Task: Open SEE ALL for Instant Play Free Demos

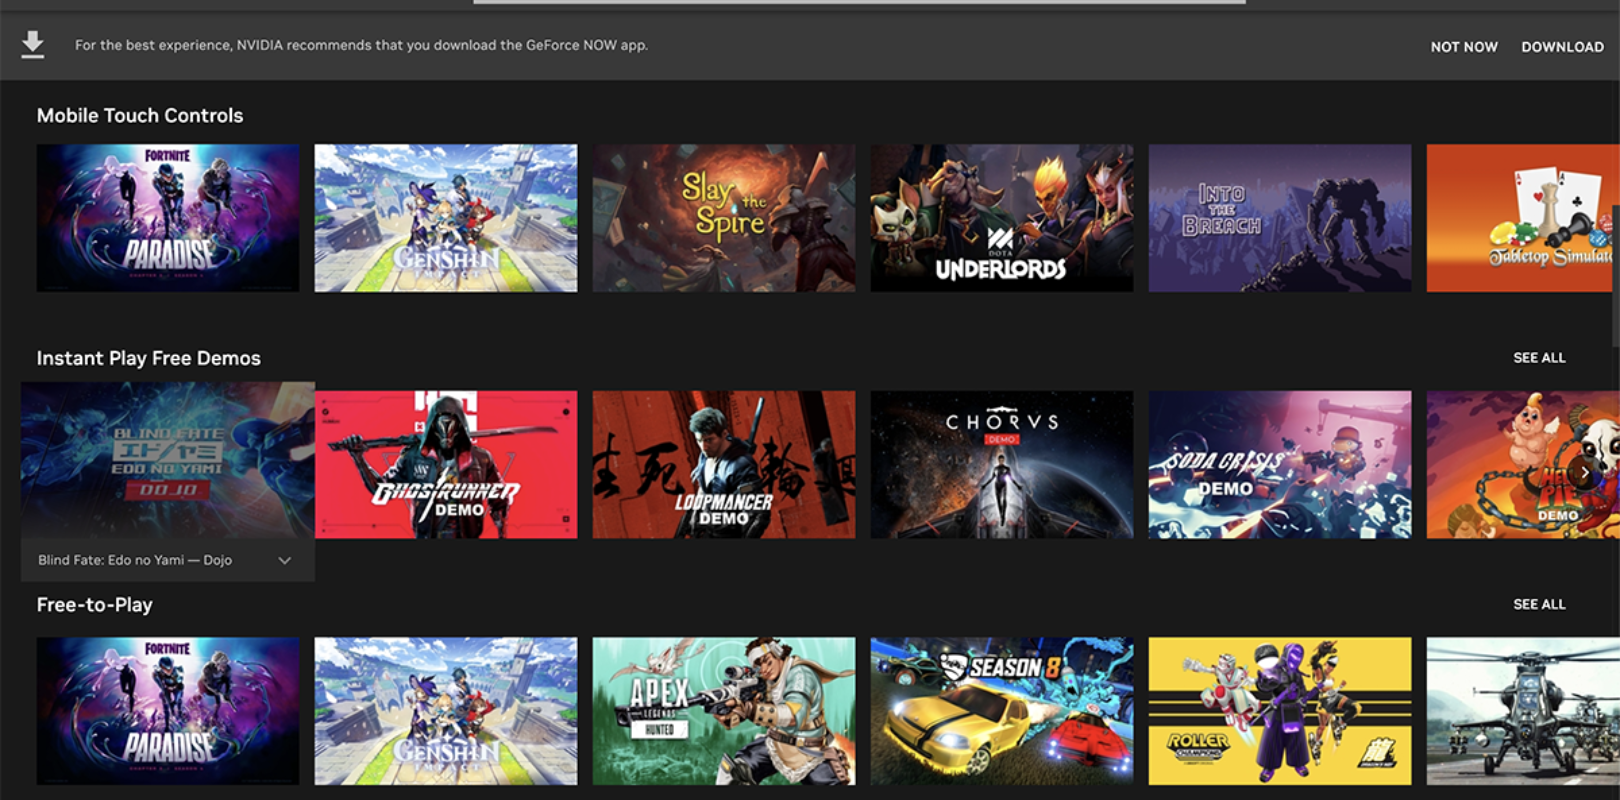Action: click(x=1539, y=358)
